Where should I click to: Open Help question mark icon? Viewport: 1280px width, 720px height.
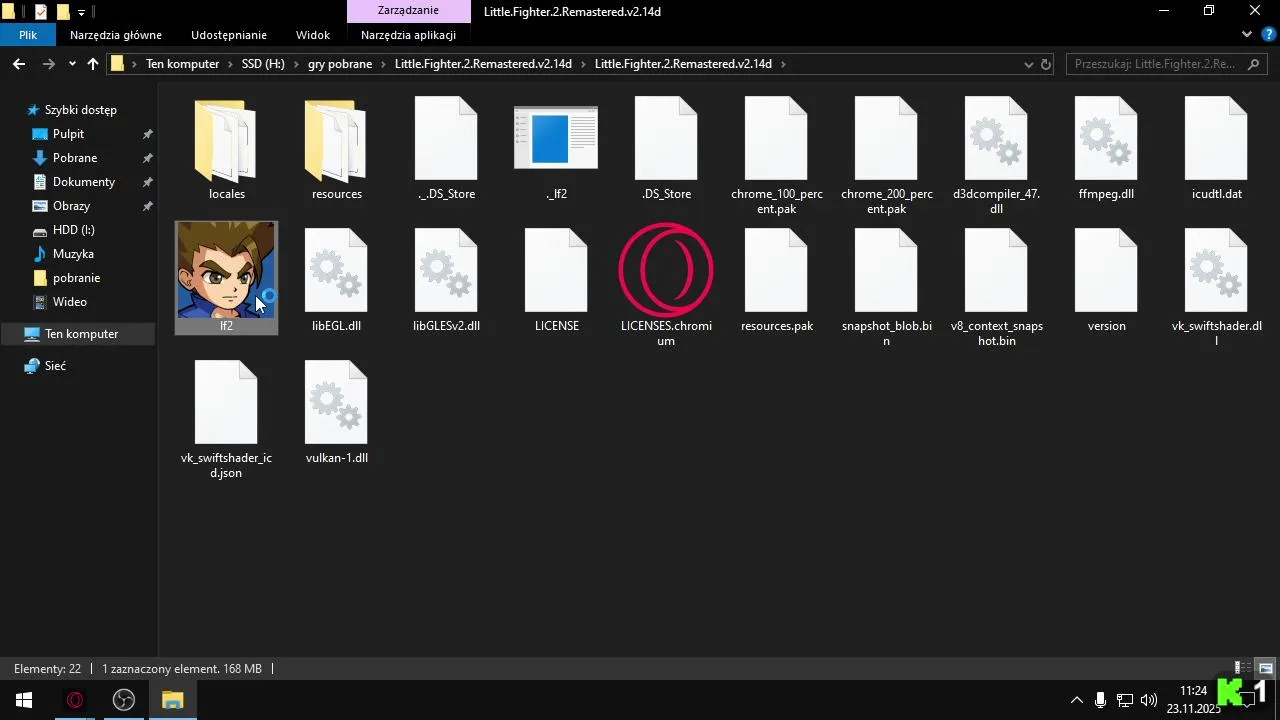tap(1268, 34)
